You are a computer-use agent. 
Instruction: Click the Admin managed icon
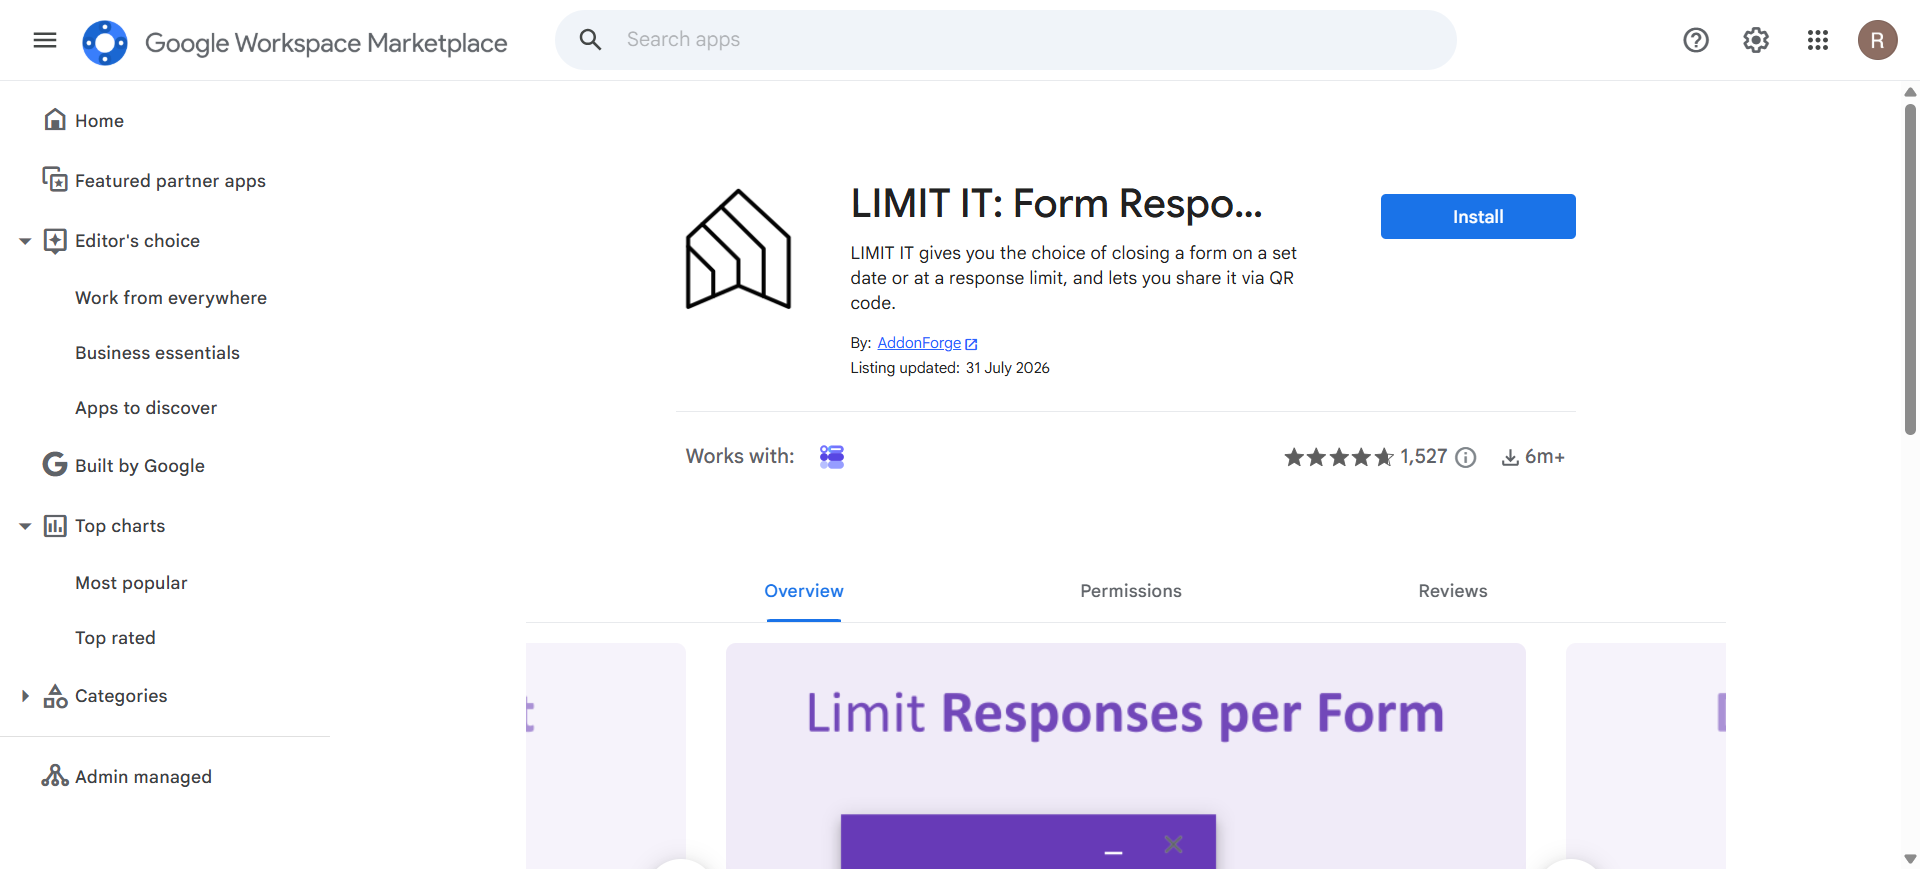pyautogui.click(x=55, y=776)
